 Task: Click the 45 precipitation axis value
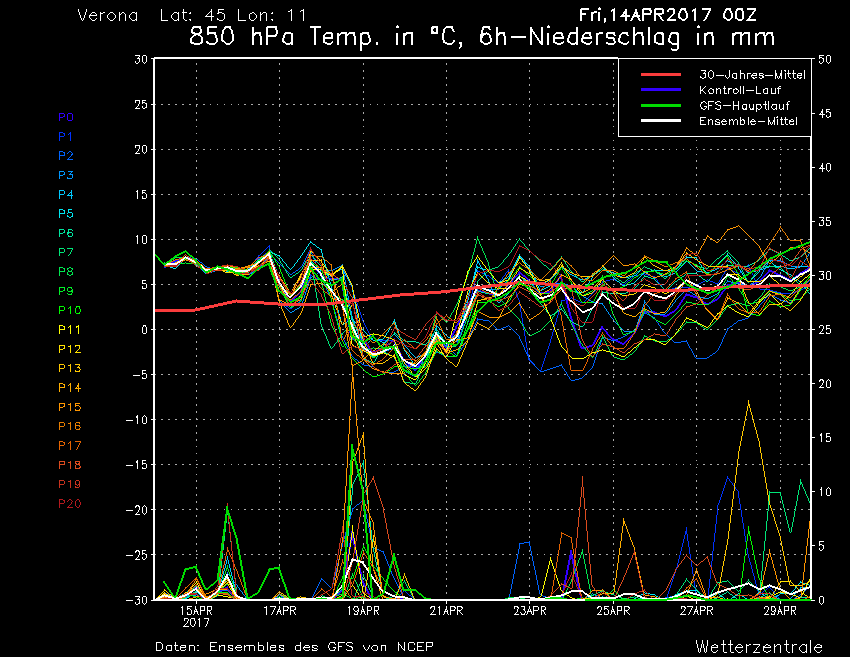pos(825,113)
